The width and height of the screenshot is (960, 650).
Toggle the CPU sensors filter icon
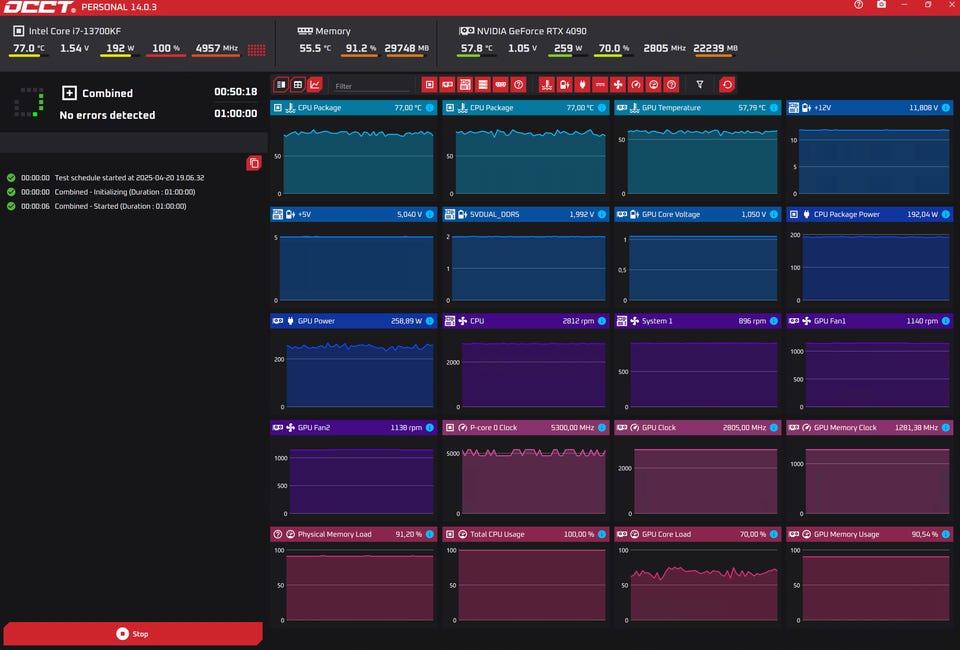click(x=429, y=85)
